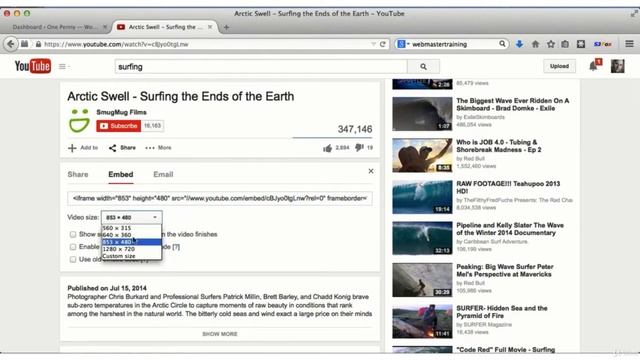The height and width of the screenshot is (360, 640).
Task: Bookmark this page with the star icon
Action: (x=551, y=44)
